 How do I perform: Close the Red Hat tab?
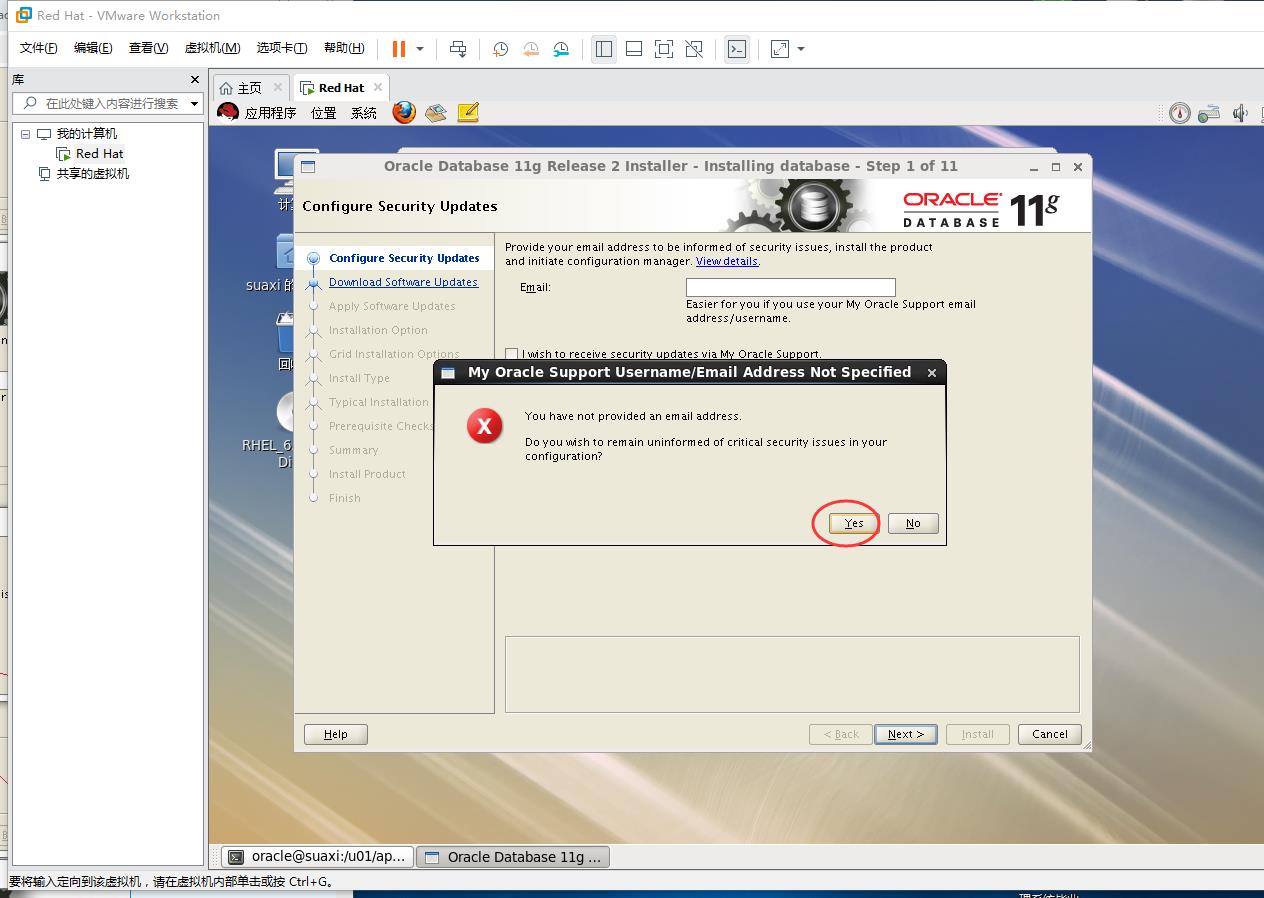pos(378,87)
